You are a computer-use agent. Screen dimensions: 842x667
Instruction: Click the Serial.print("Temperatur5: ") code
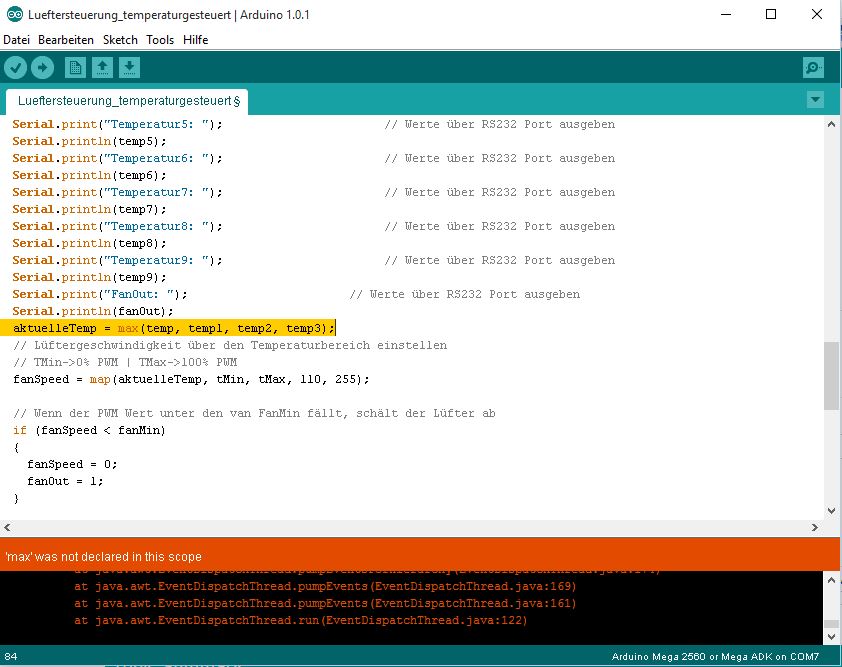pyautogui.click(x=117, y=124)
